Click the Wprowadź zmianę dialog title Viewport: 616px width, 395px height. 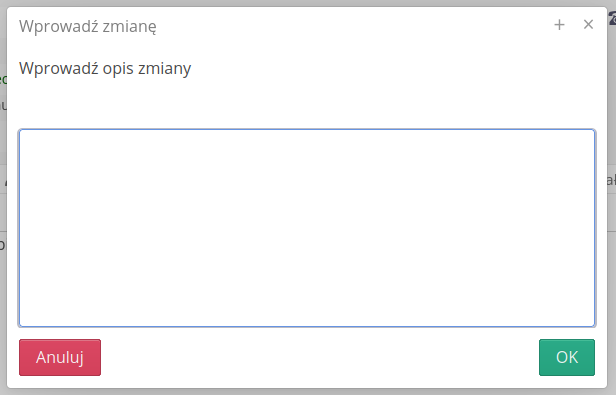[88, 26]
